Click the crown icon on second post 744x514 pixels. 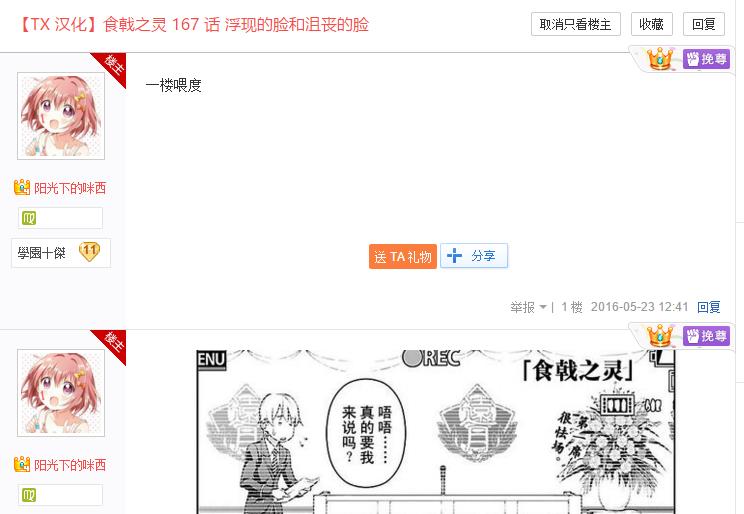point(660,336)
